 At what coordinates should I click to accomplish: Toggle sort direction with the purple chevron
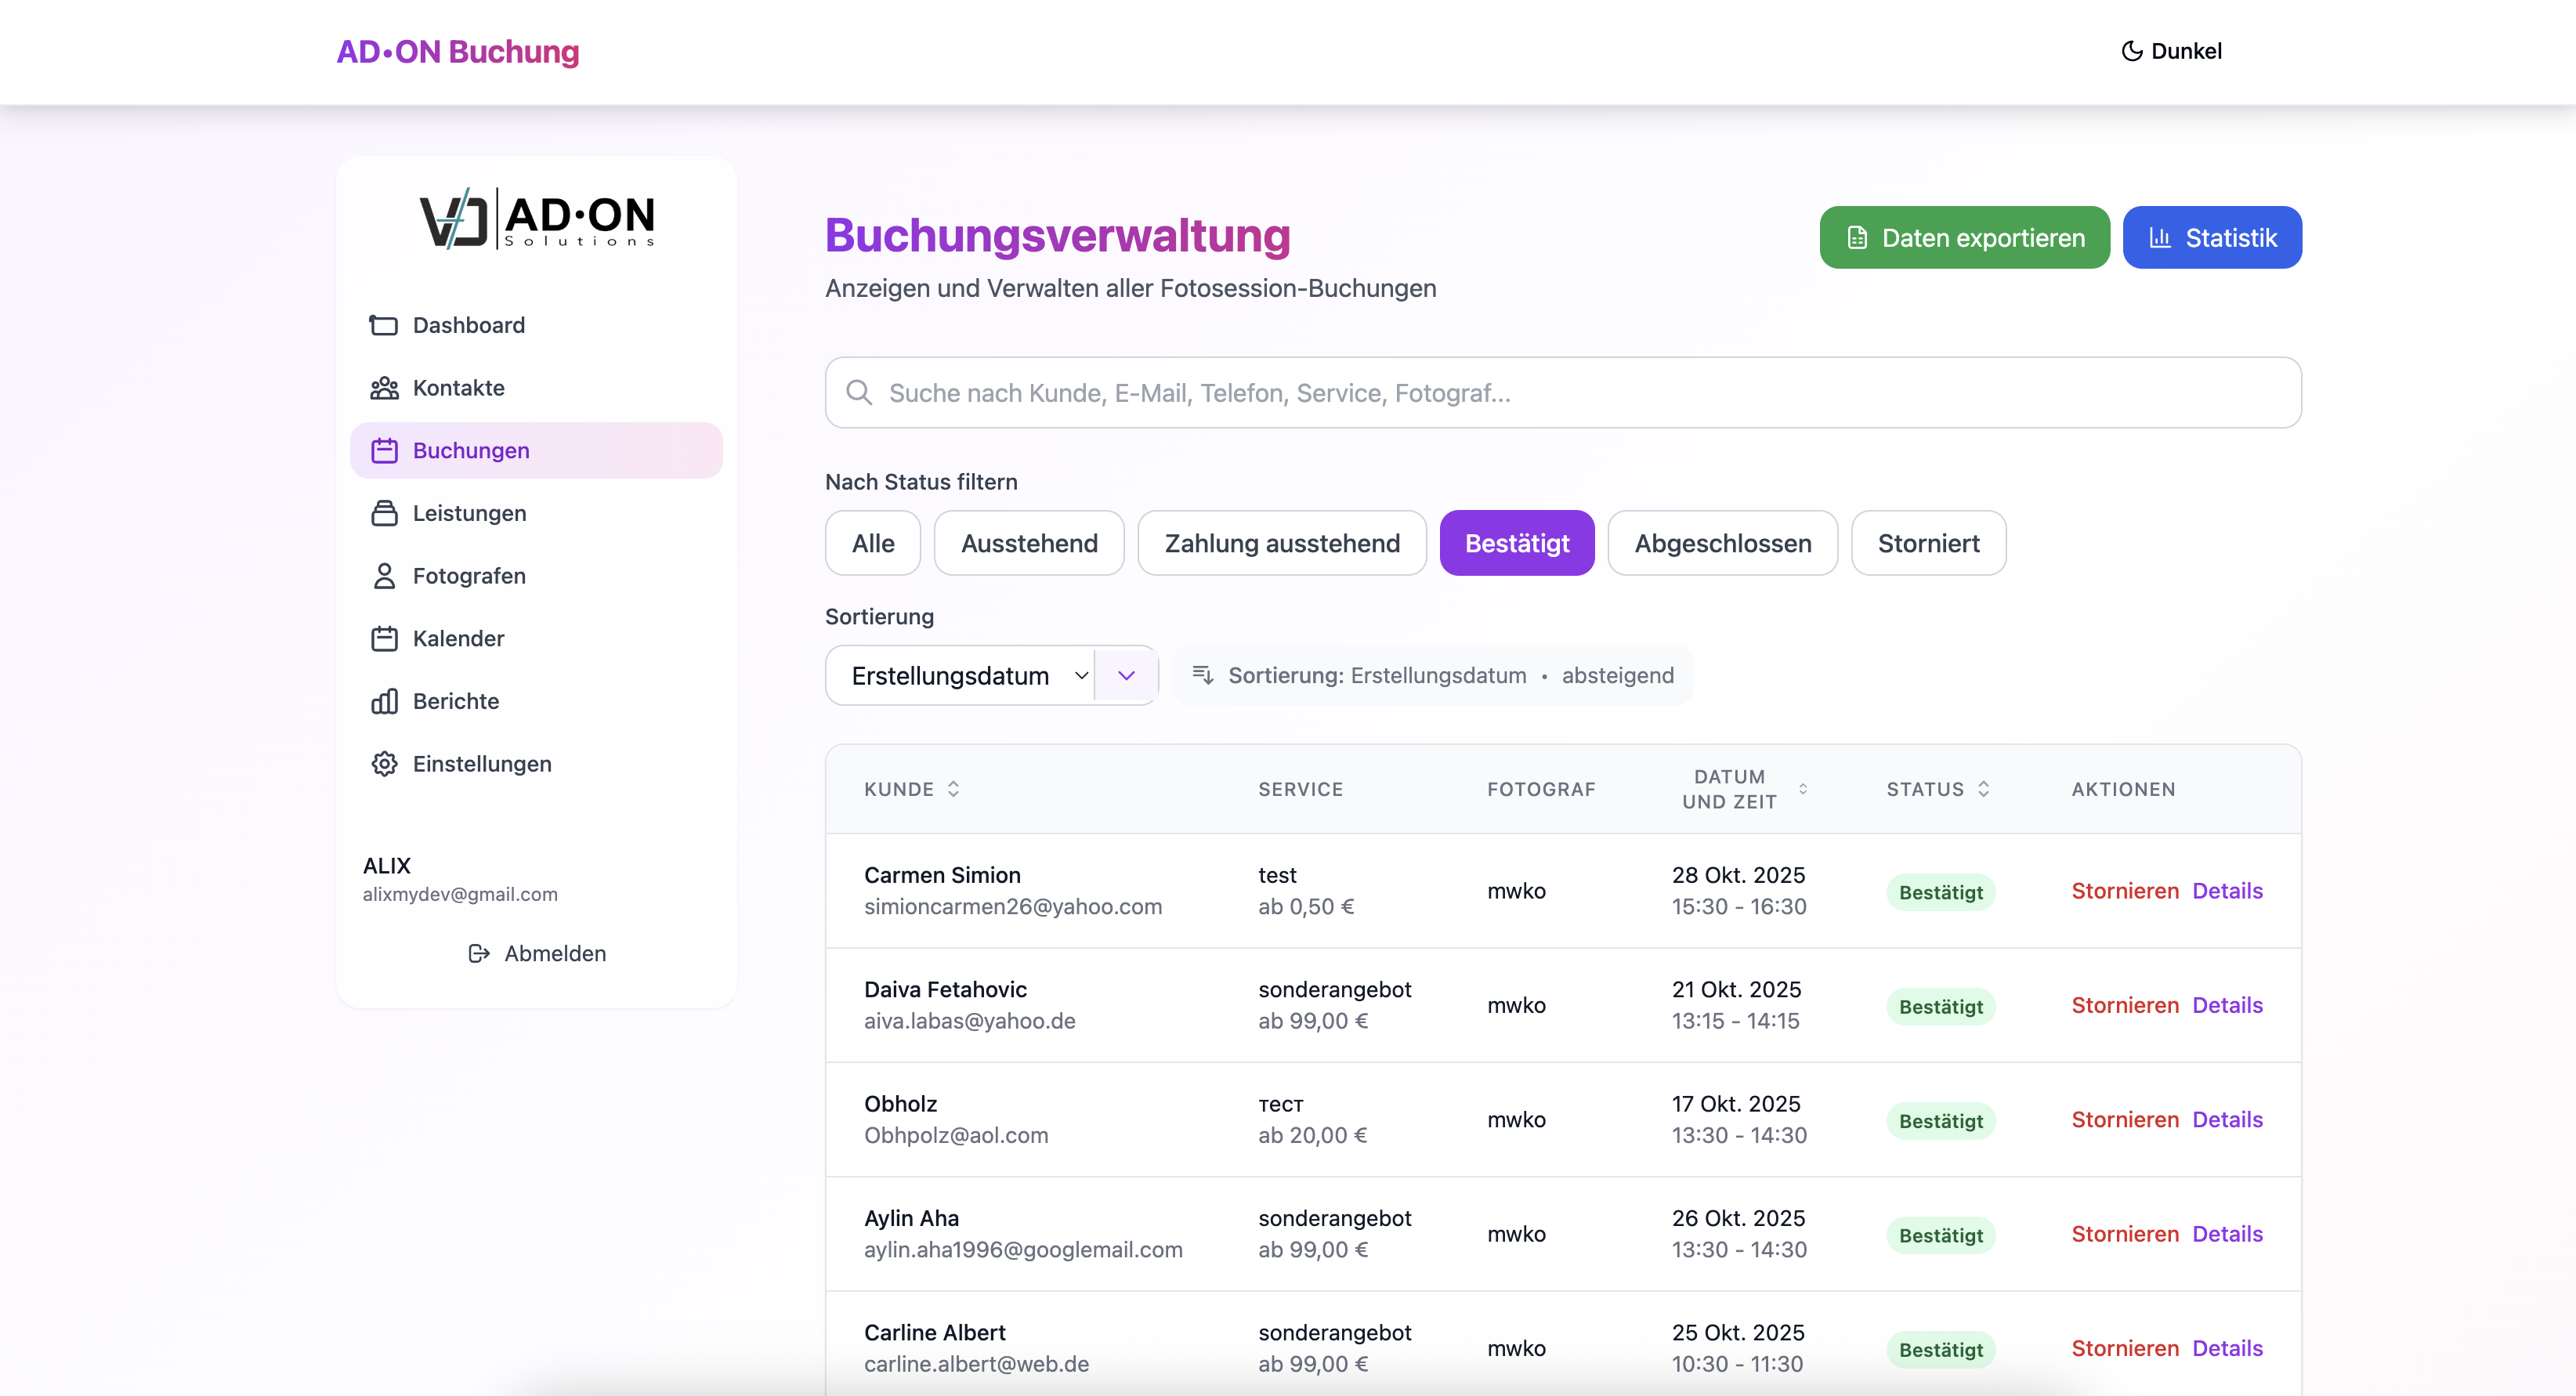click(x=1126, y=676)
